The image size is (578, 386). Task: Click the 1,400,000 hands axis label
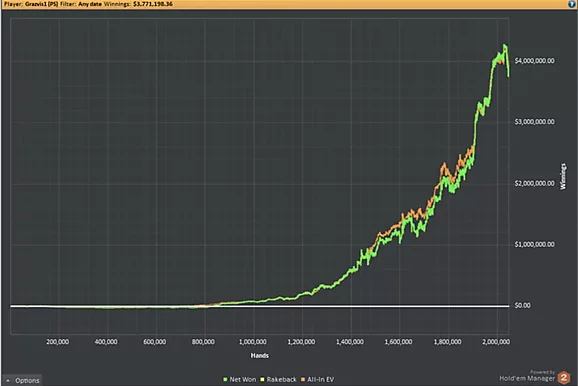point(350,342)
